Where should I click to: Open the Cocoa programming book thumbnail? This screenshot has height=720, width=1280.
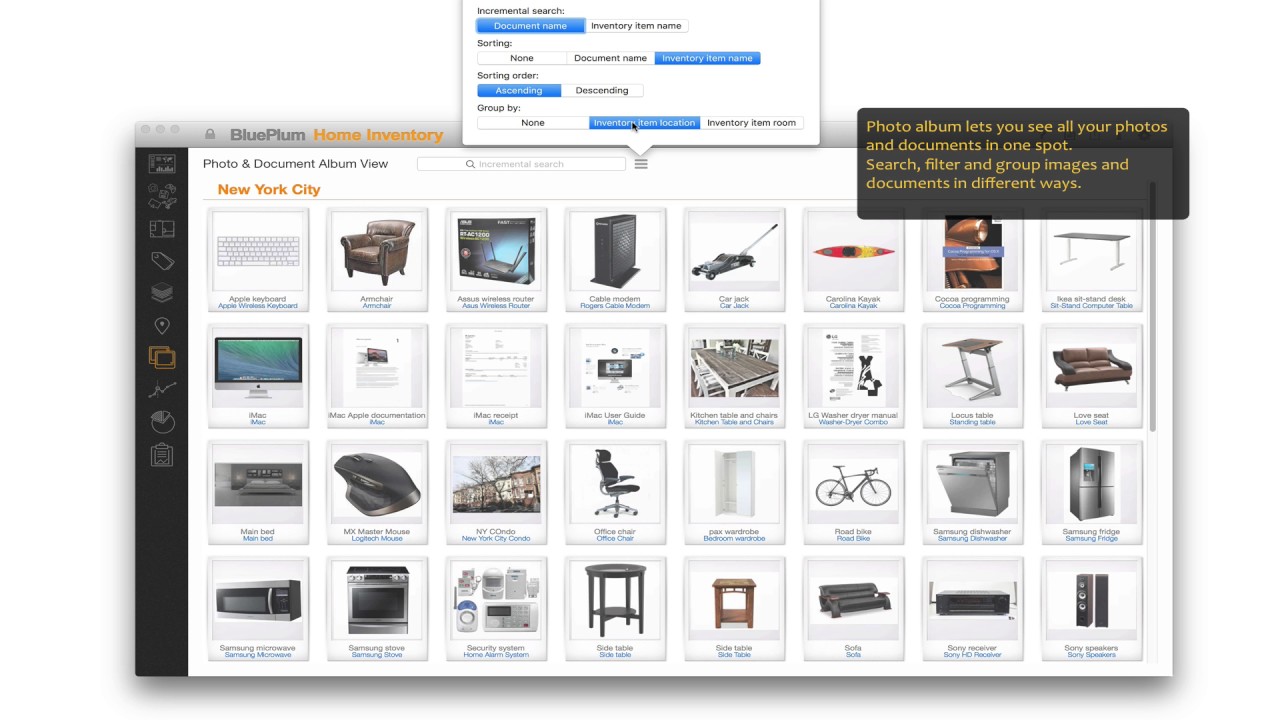pyautogui.click(x=972, y=253)
